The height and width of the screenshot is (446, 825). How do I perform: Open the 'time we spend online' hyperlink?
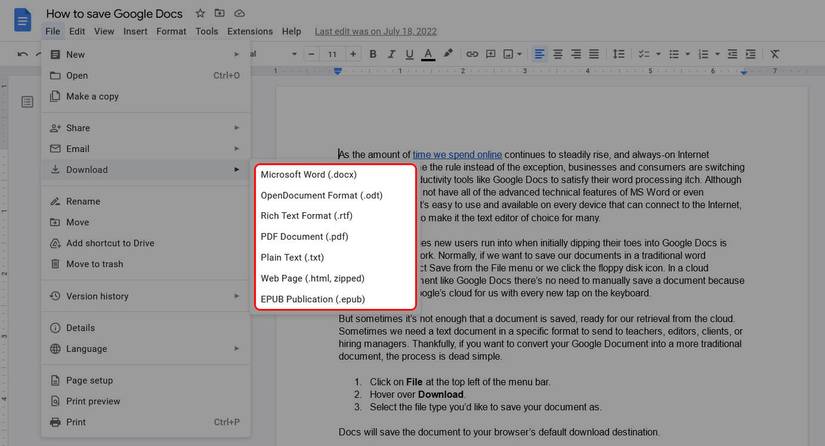(457, 155)
